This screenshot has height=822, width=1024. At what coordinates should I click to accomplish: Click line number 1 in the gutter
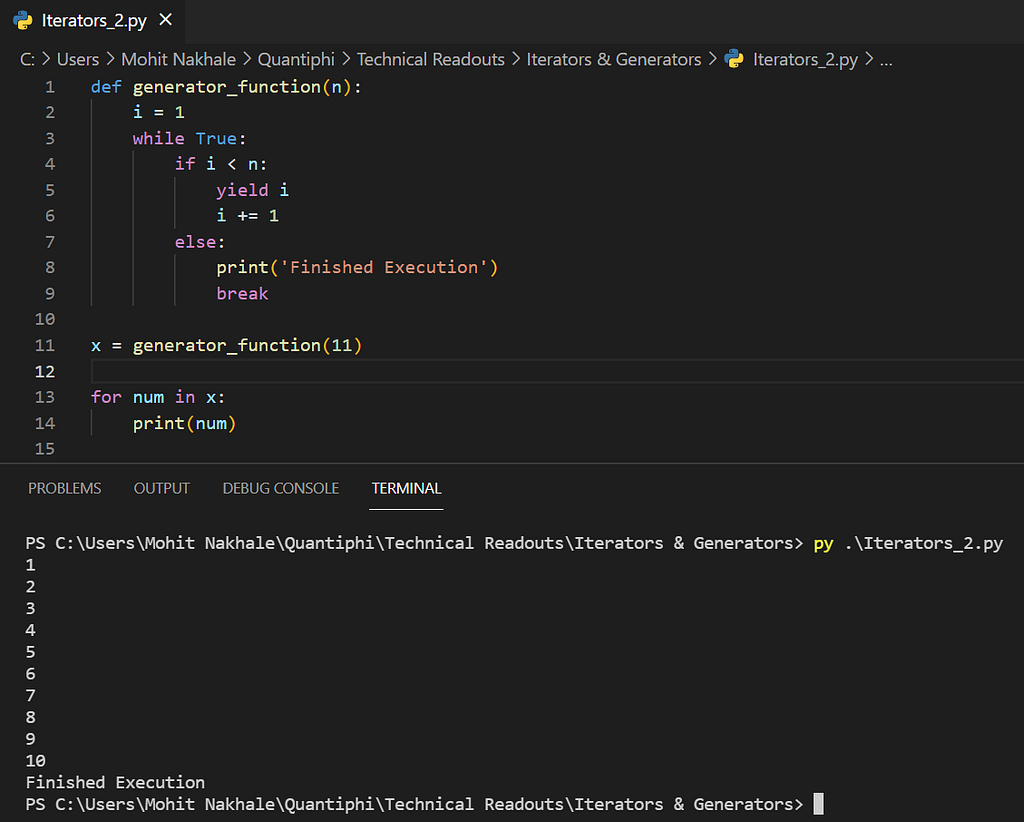coord(50,87)
